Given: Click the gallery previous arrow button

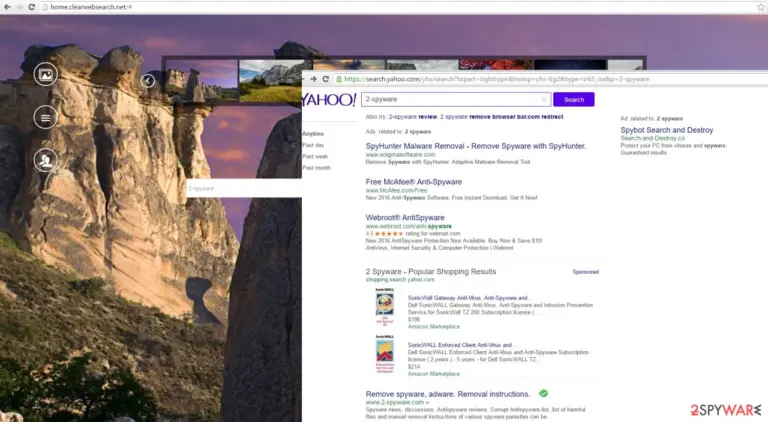Looking at the screenshot, I should 147,81.
